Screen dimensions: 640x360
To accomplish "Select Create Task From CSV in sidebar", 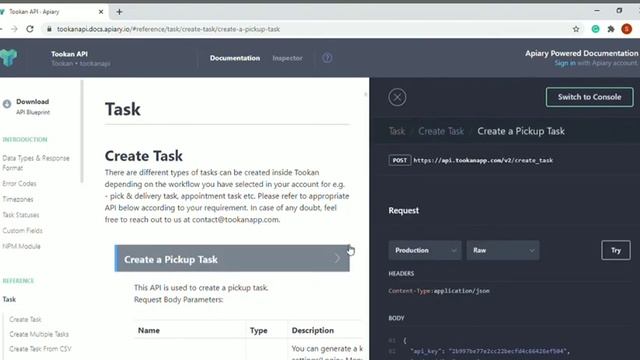I will pyautogui.click(x=40, y=349).
